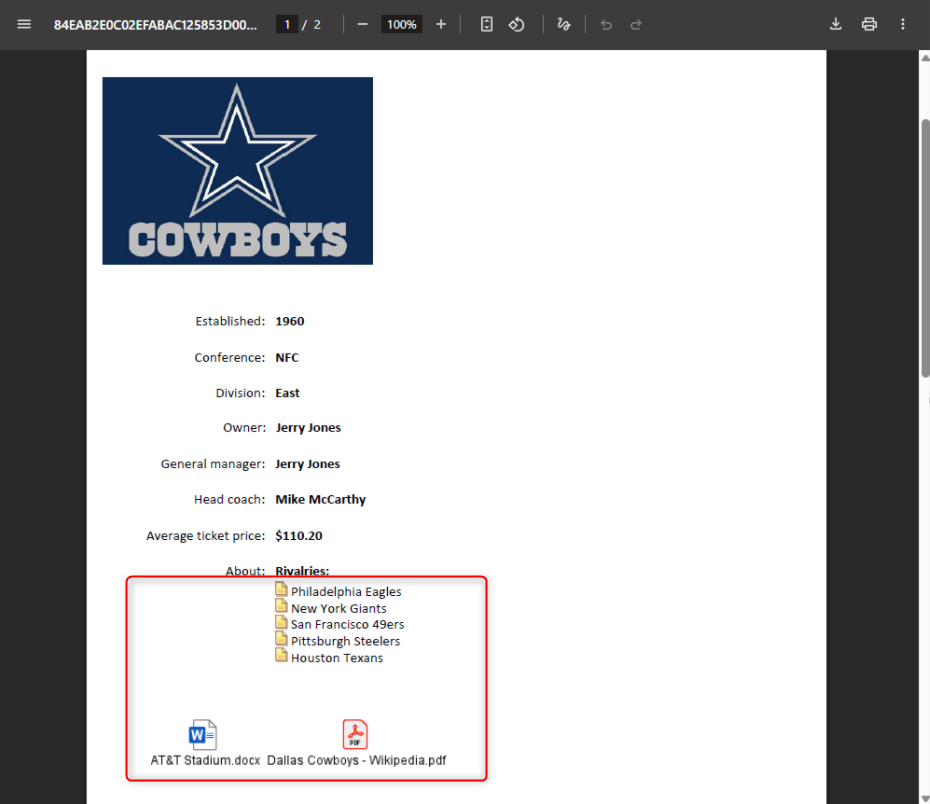Rotate the document counterclockwise
930x804 pixels.
(517, 24)
